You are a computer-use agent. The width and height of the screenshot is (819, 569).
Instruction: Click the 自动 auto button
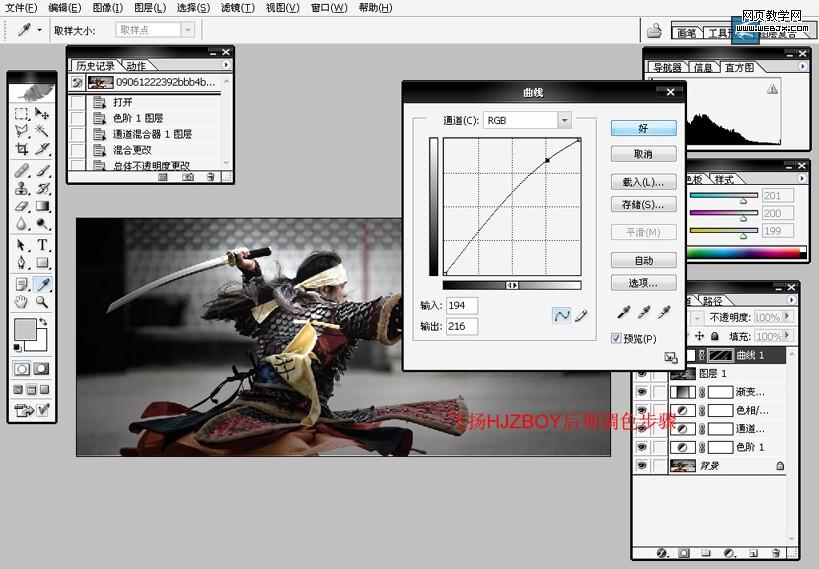[x=643, y=260]
